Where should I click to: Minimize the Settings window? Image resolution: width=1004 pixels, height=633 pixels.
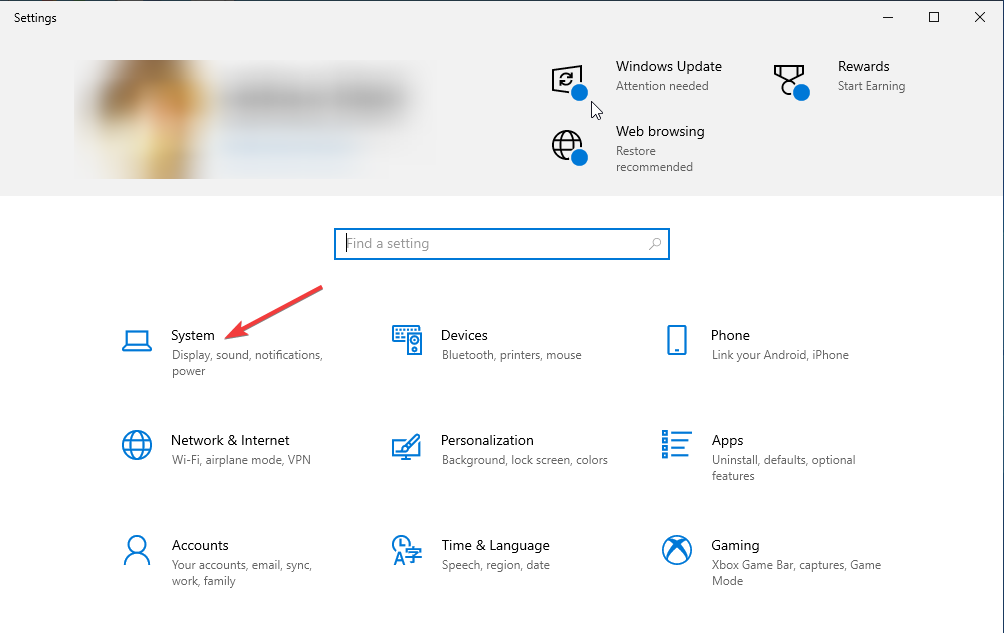click(x=887, y=18)
